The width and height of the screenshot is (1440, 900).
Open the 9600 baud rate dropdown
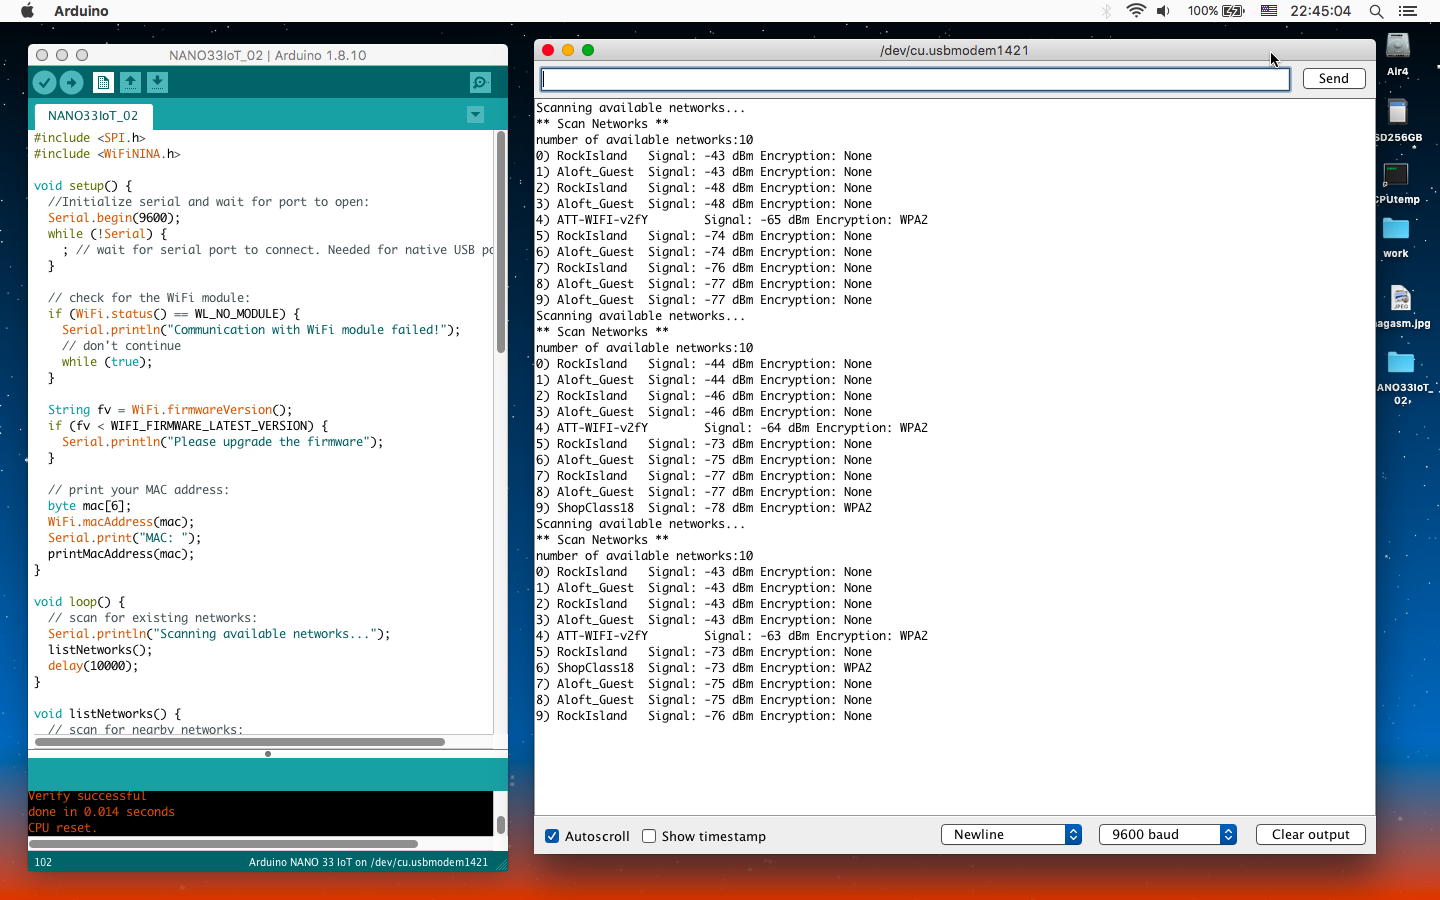1167,834
